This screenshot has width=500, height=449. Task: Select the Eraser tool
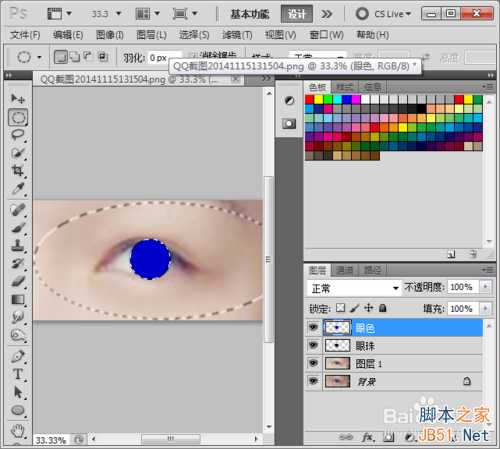pos(17,282)
